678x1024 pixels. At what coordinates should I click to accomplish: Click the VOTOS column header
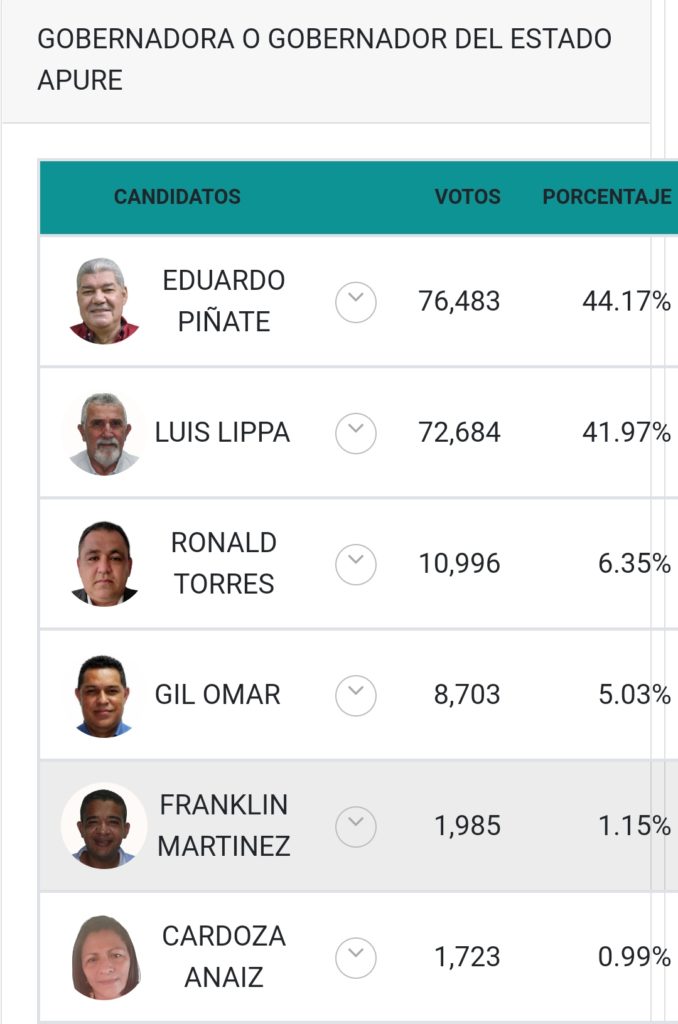468,197
